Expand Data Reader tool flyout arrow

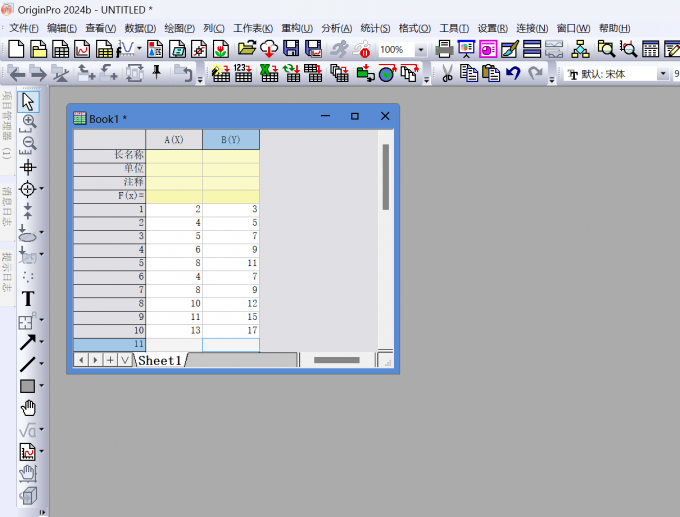42,189
